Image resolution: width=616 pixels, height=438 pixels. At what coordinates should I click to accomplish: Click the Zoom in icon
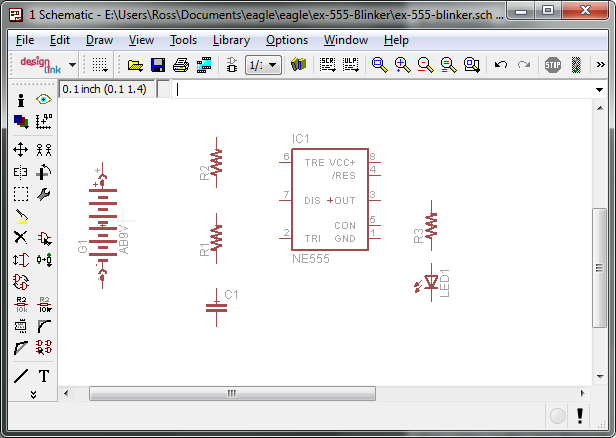tap(403, 65)
